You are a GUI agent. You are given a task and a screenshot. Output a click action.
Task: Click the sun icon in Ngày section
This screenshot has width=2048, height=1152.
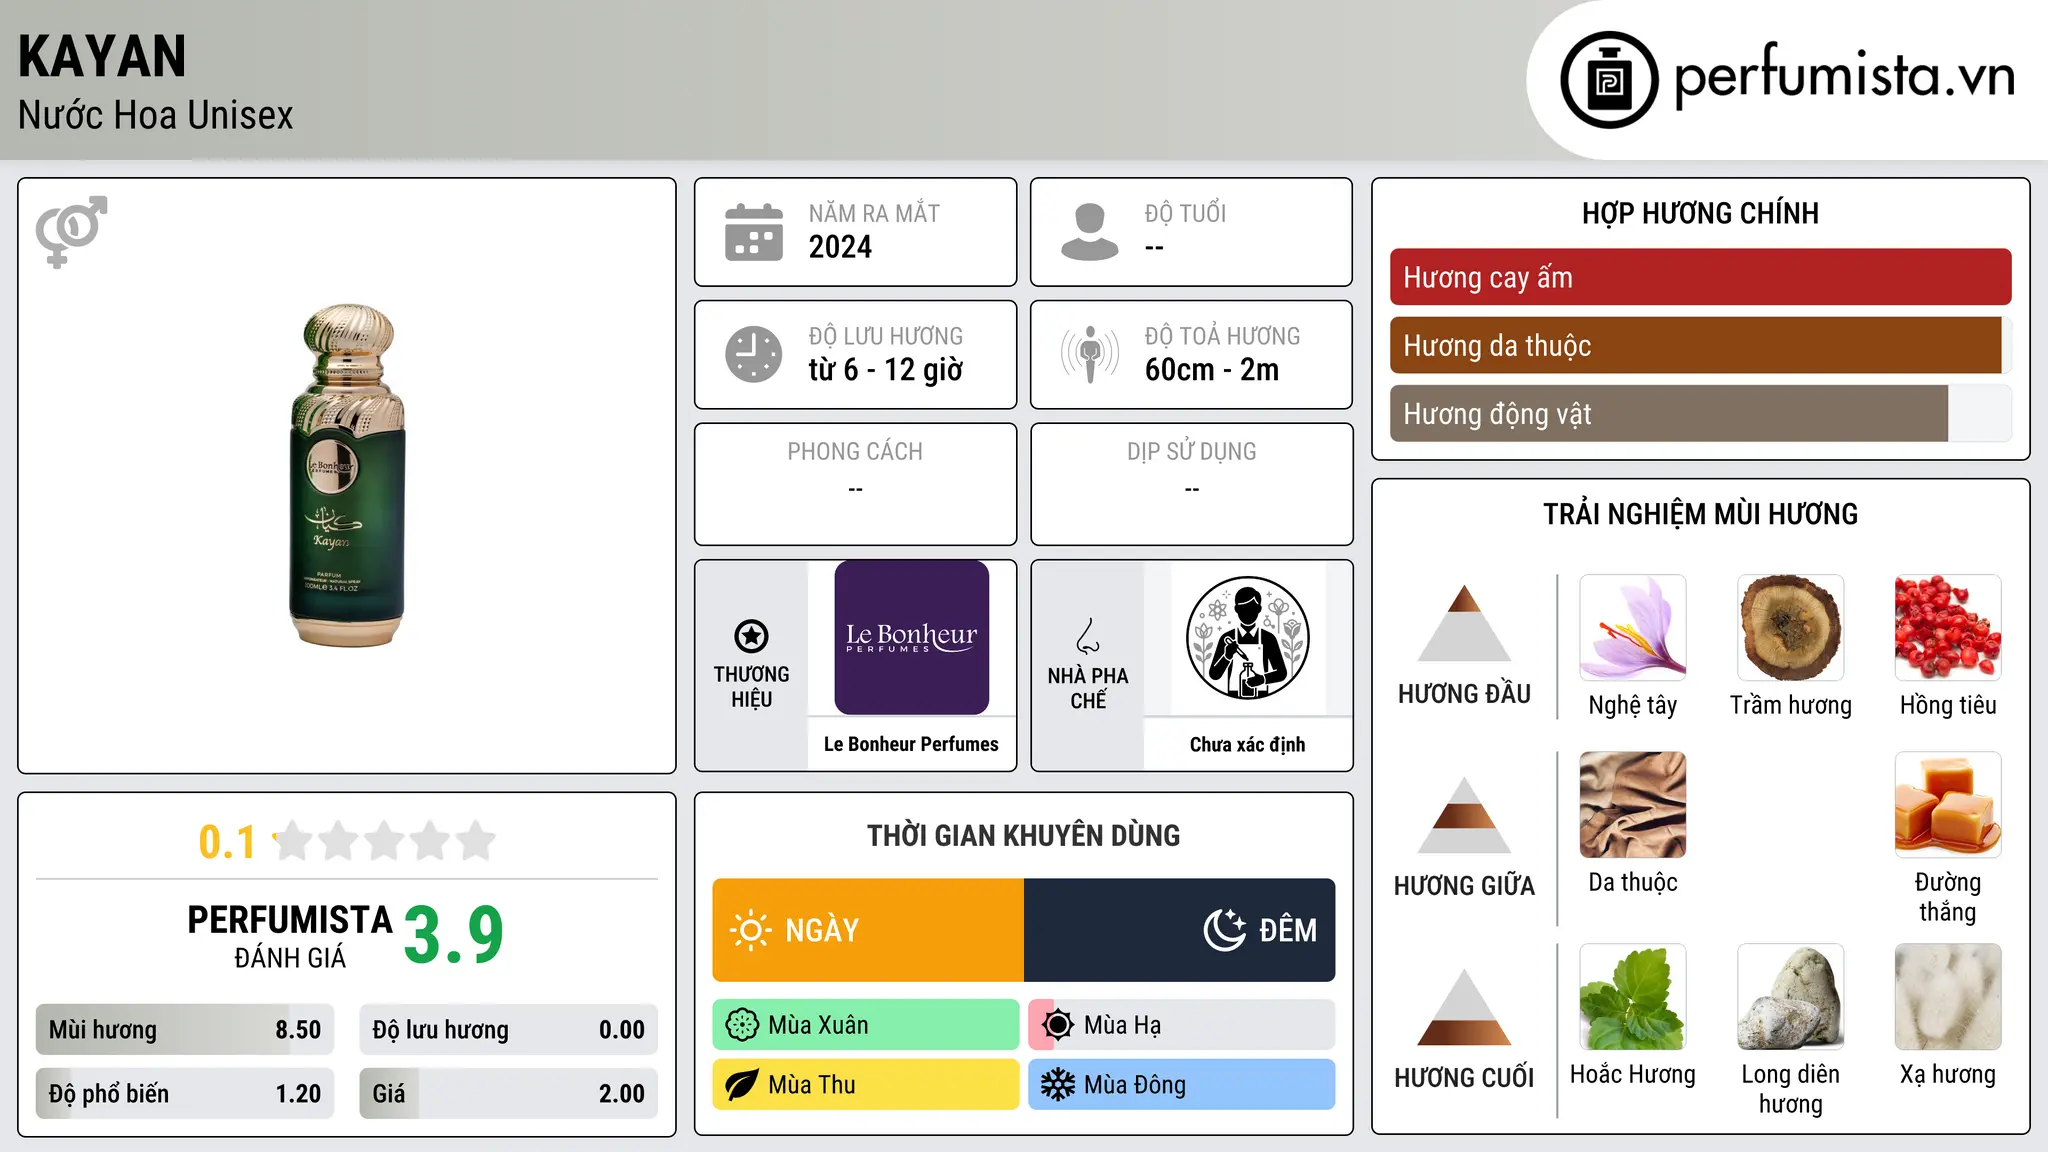751,930
